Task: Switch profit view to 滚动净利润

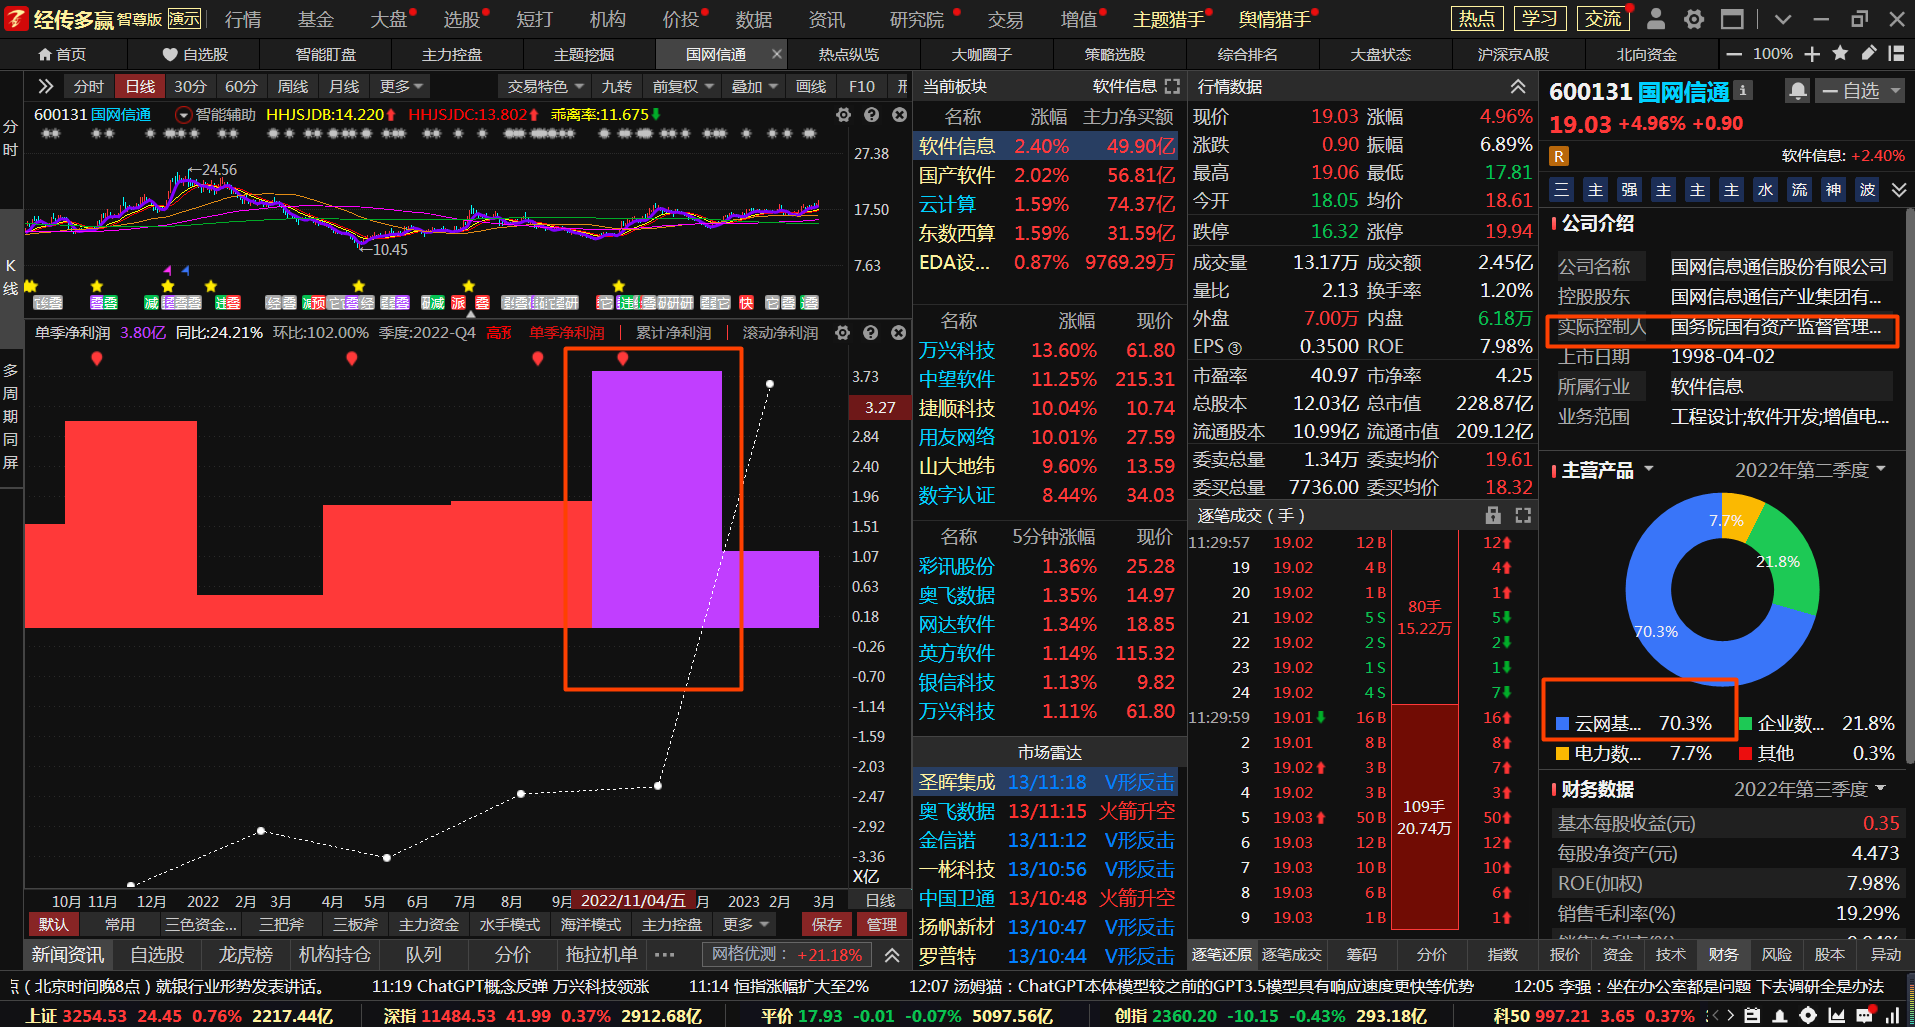Action: pyautogui.click(x=780, y=332)
